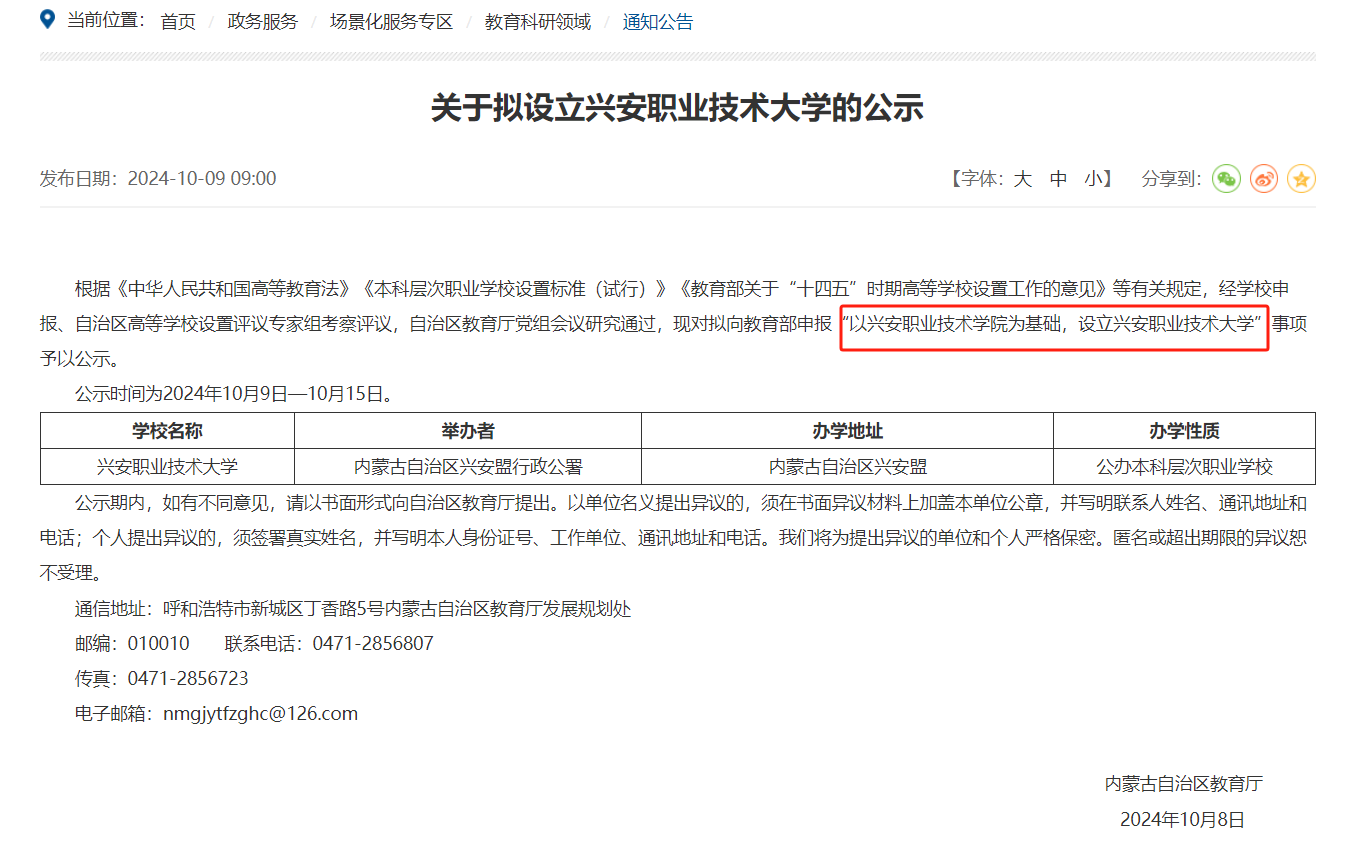Share via the yellow star Qzone icon

click(1302, 178)
